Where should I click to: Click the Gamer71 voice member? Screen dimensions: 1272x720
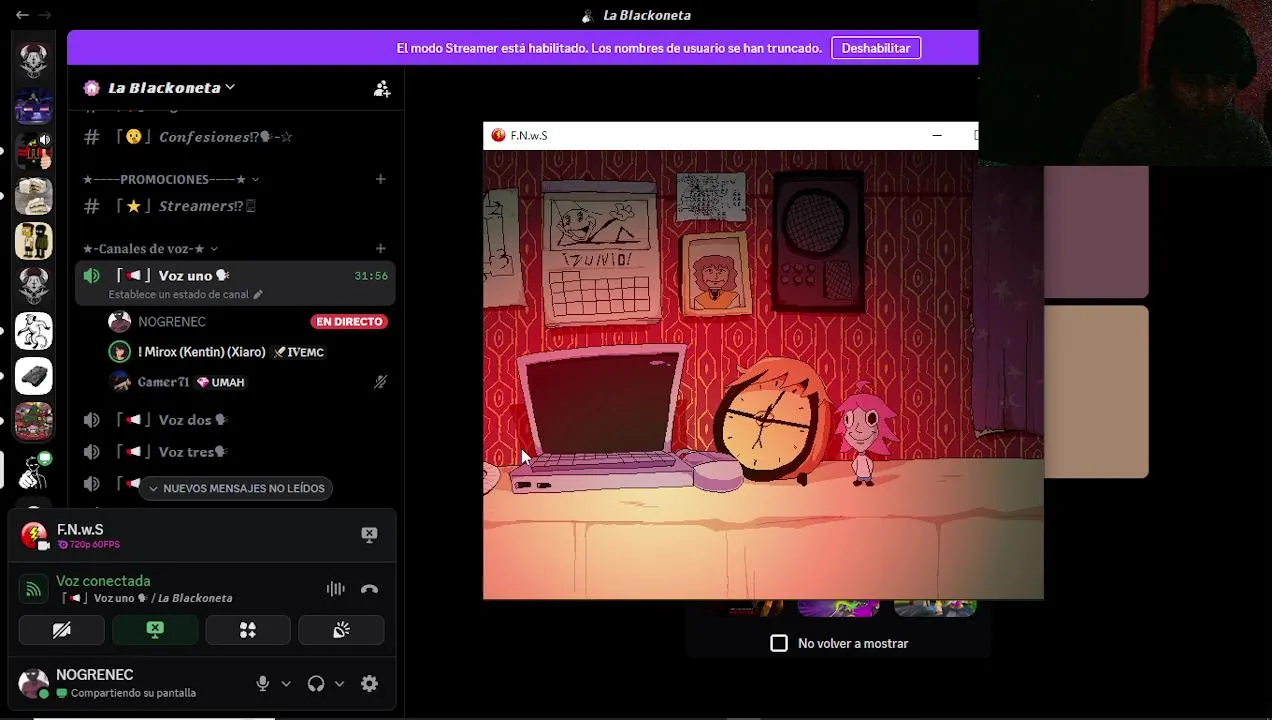[163, 382]
